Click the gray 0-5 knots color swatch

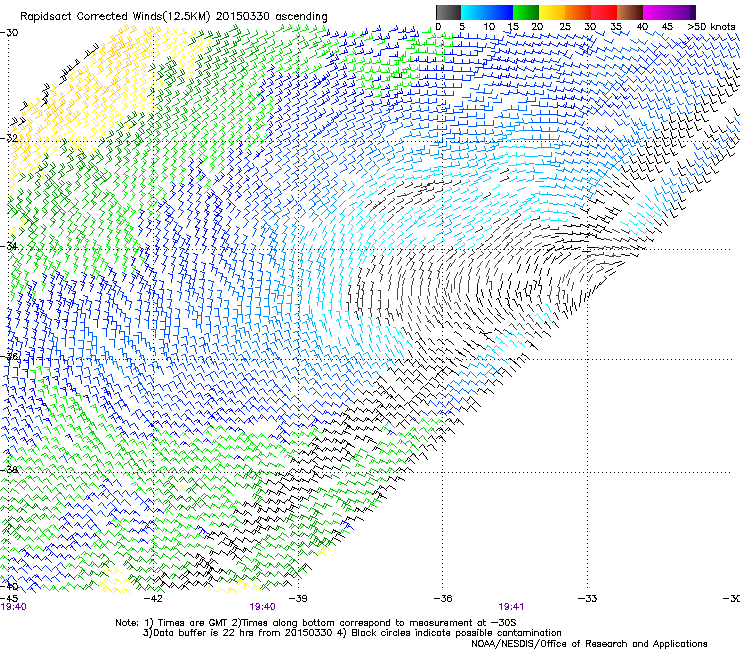(448, 13)
